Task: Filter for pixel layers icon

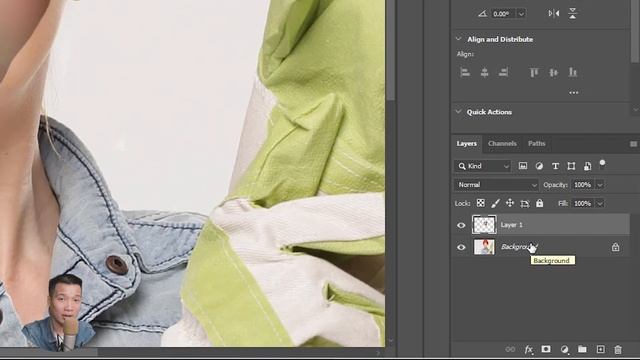Action: 523,166
